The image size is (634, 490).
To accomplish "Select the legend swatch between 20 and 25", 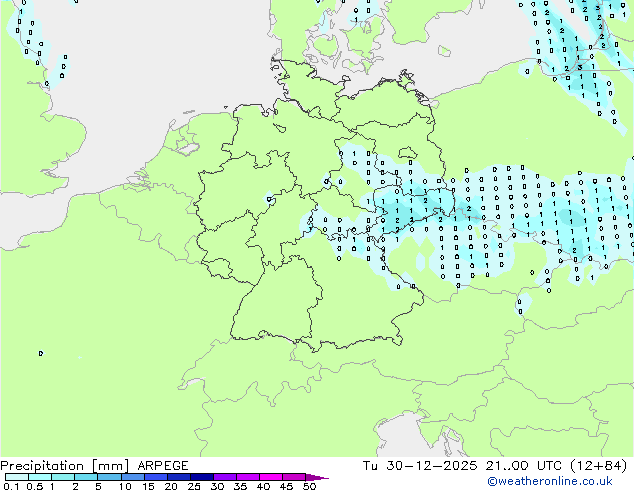I will point(179,477).
